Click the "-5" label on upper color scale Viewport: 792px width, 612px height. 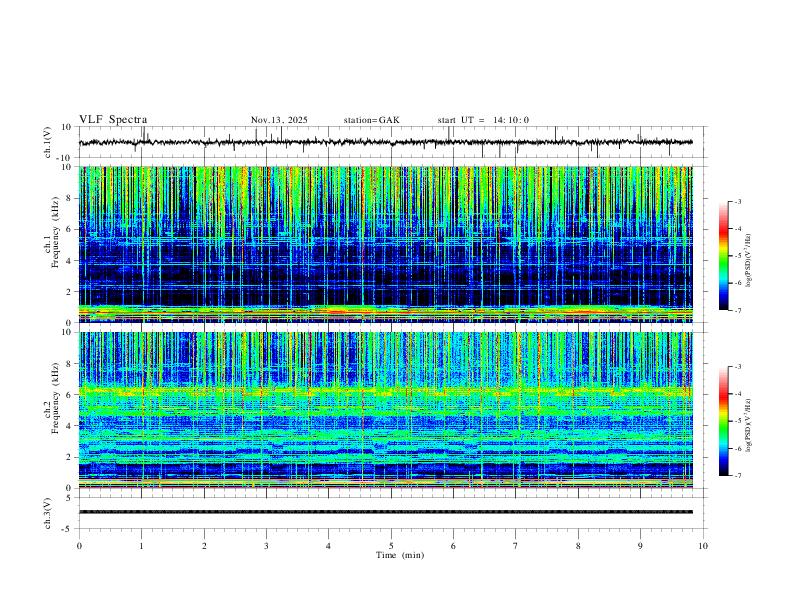pyautogui.click(x=738, y=256)
